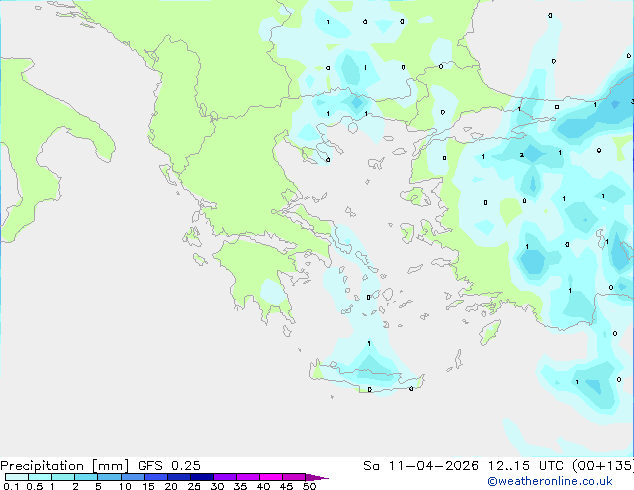
Task: Click the '25' legend scale label below color bar
Action: 194,486
